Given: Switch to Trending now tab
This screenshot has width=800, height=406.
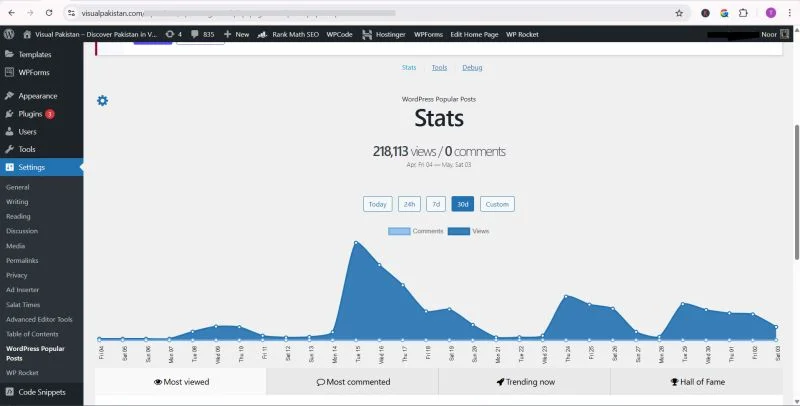Looking at the screenshot, I should [525, 382].
